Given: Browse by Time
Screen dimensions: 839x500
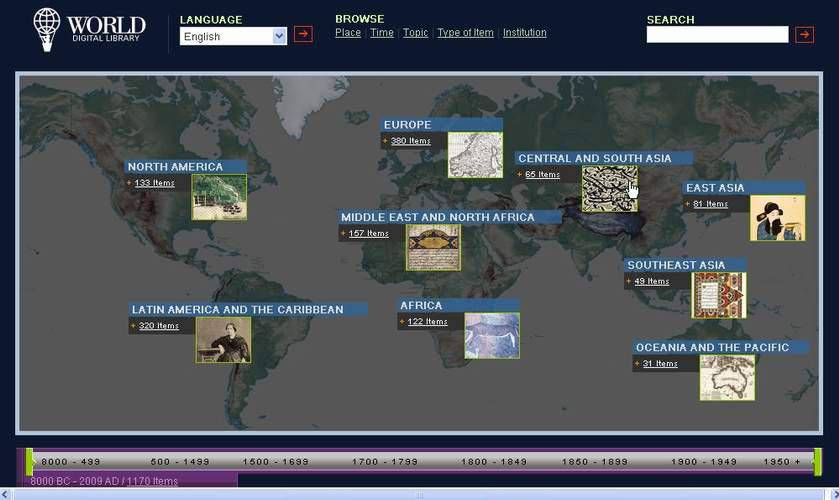Looking at the screenshot, I should point(382,33).
